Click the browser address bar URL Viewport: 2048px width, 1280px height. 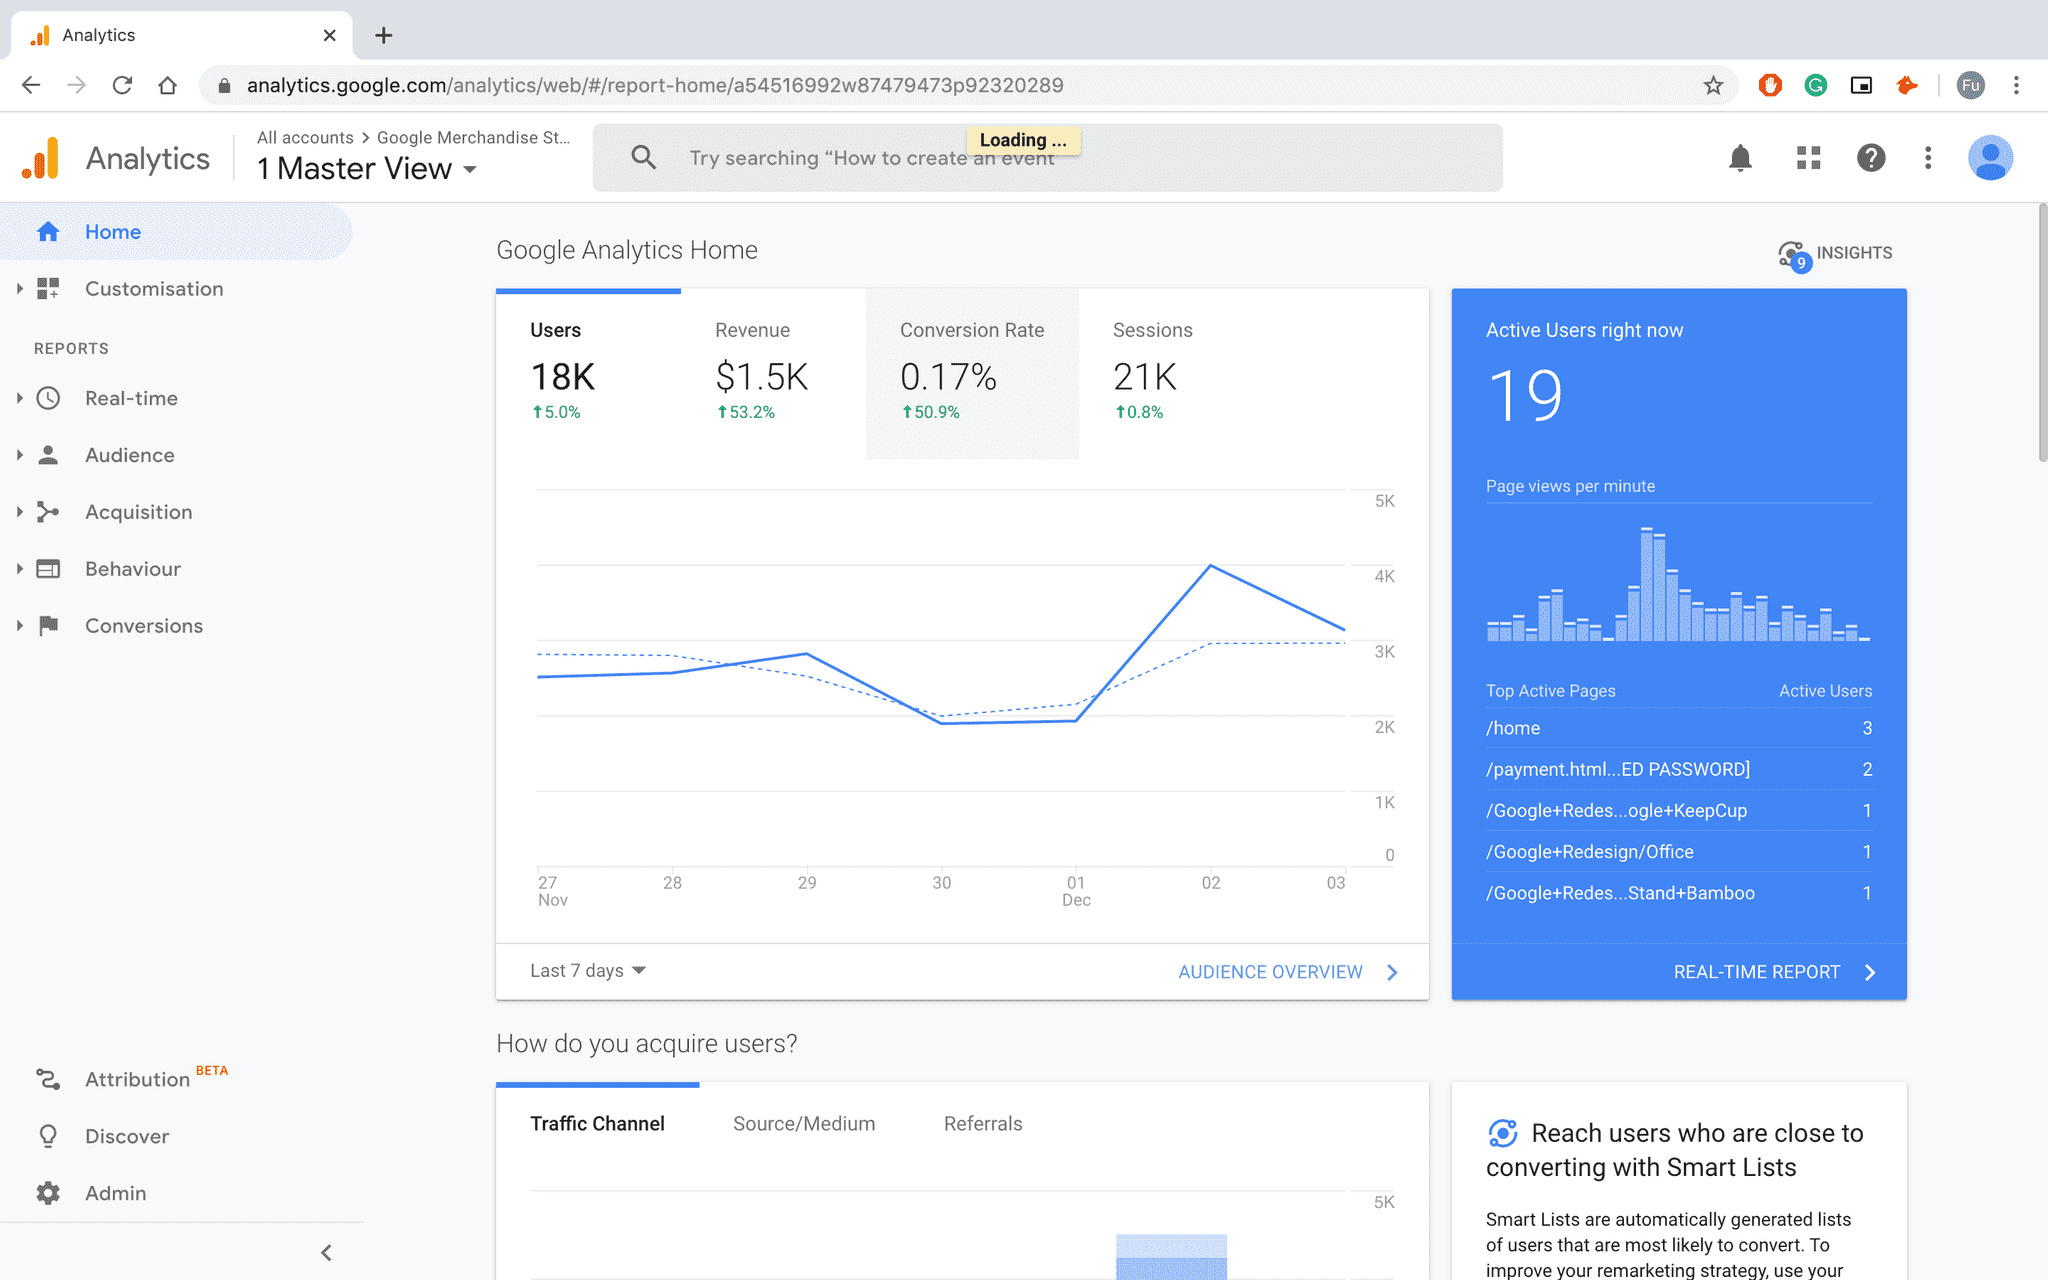(655, 86)
